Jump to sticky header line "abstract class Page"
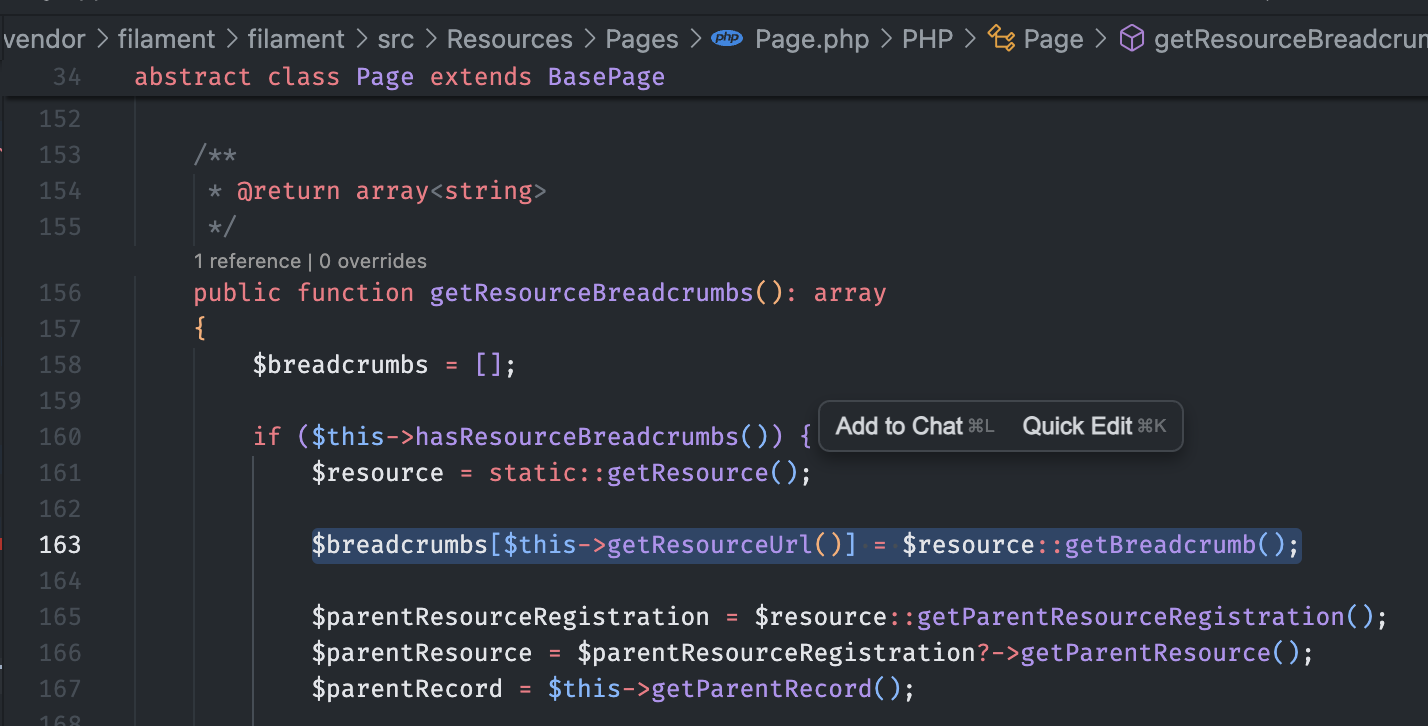 (399, 77)
